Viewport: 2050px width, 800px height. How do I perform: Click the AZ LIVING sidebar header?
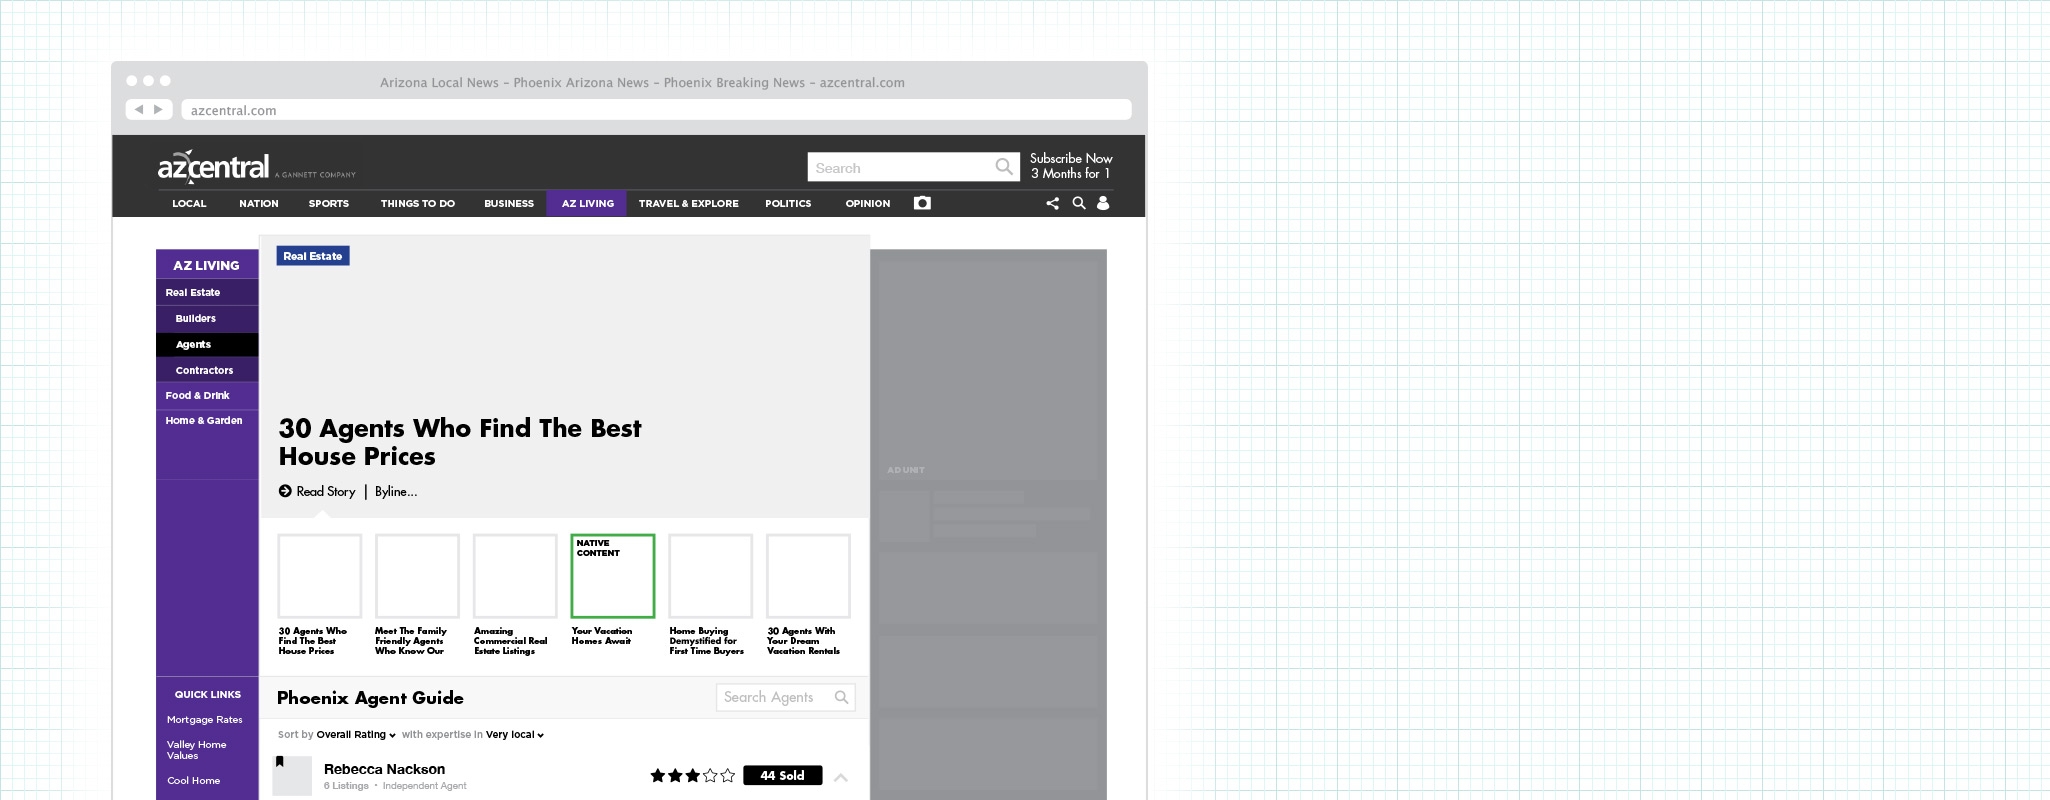coord(207,265)
